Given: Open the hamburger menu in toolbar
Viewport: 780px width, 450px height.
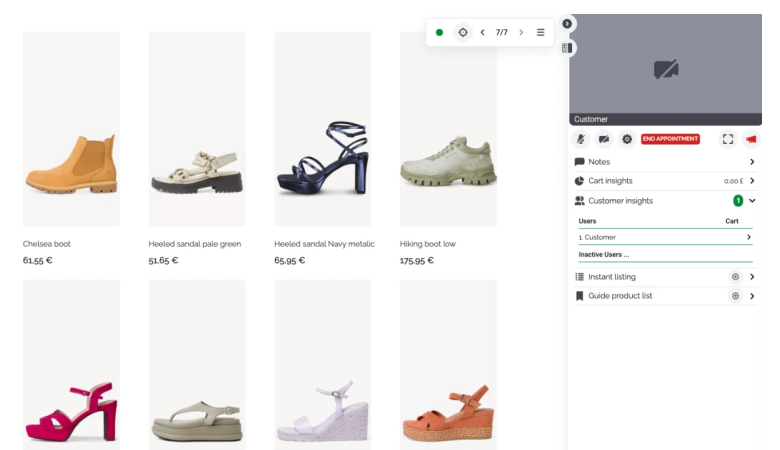Looking at the screenshot, I should [541, 32].
